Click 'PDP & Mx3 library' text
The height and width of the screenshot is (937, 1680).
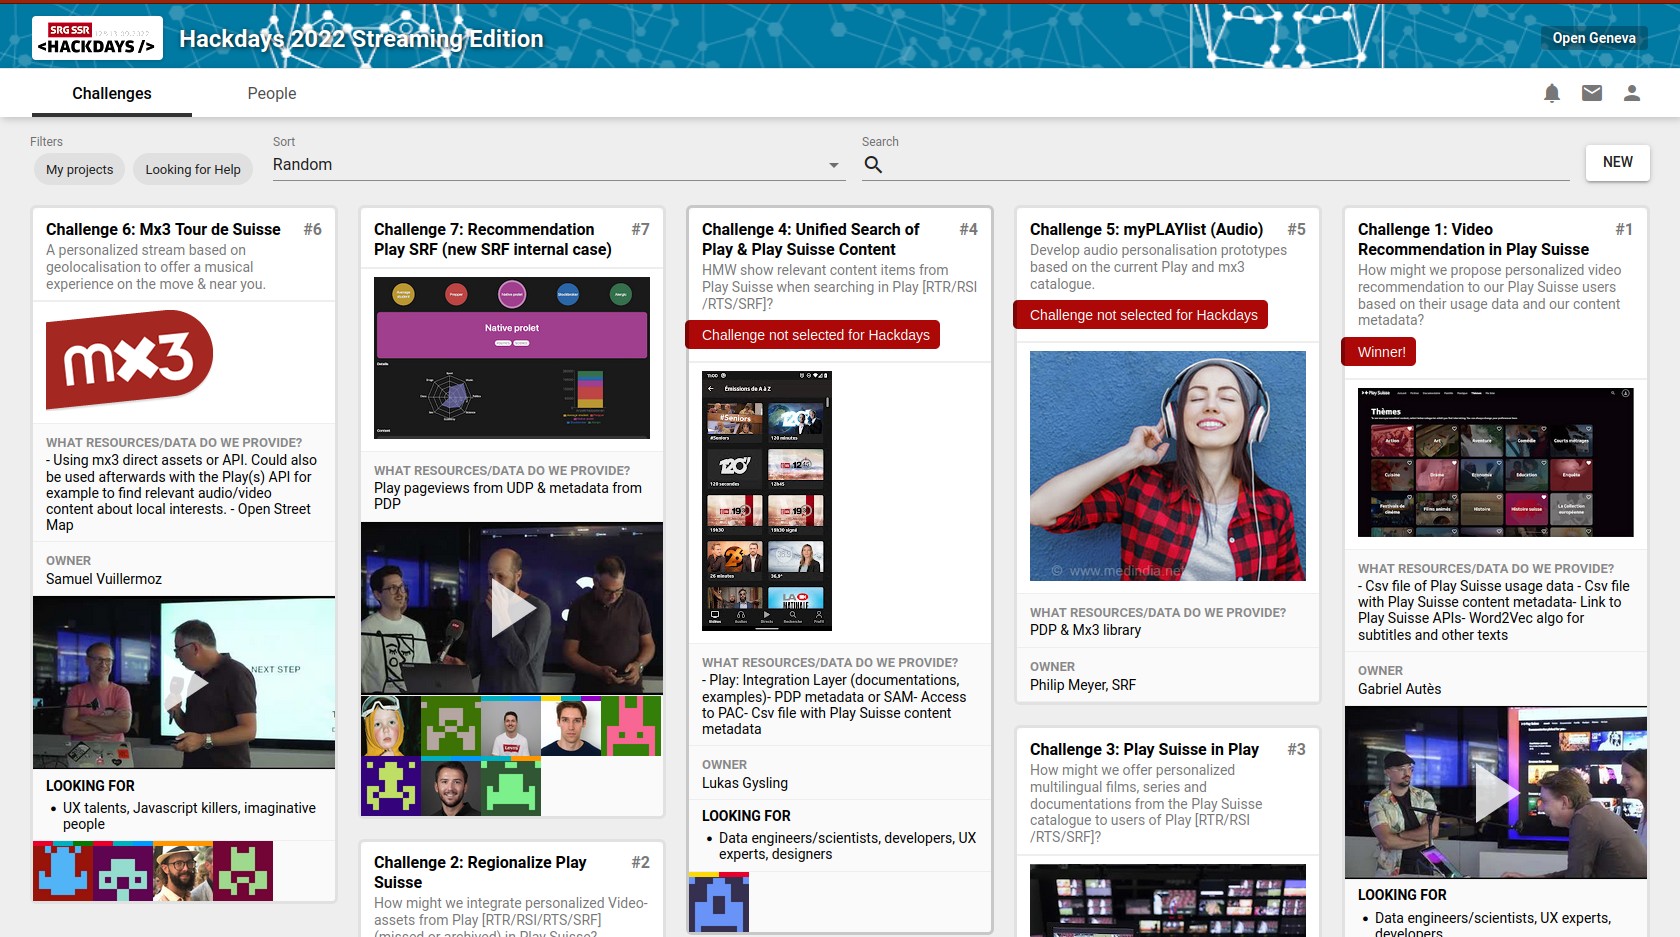pos(1085,630)
